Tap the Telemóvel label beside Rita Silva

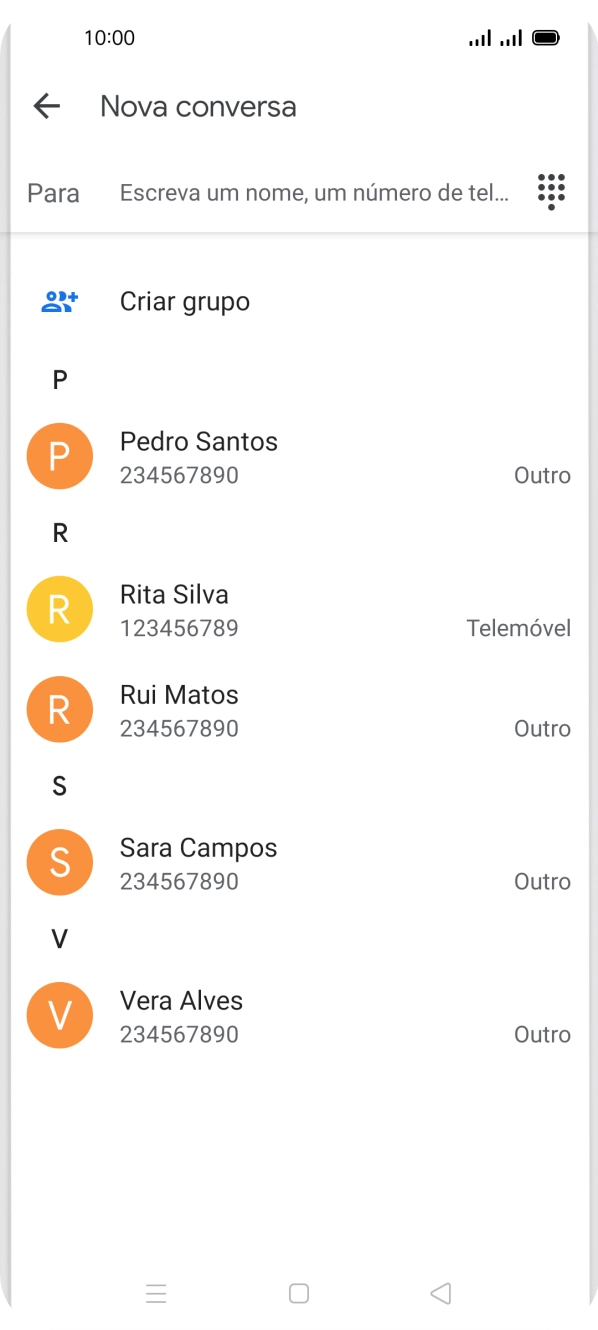519,628
